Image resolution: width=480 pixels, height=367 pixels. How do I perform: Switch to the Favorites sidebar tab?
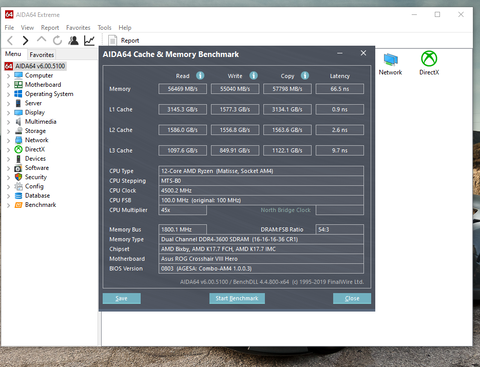pos(42,55)
